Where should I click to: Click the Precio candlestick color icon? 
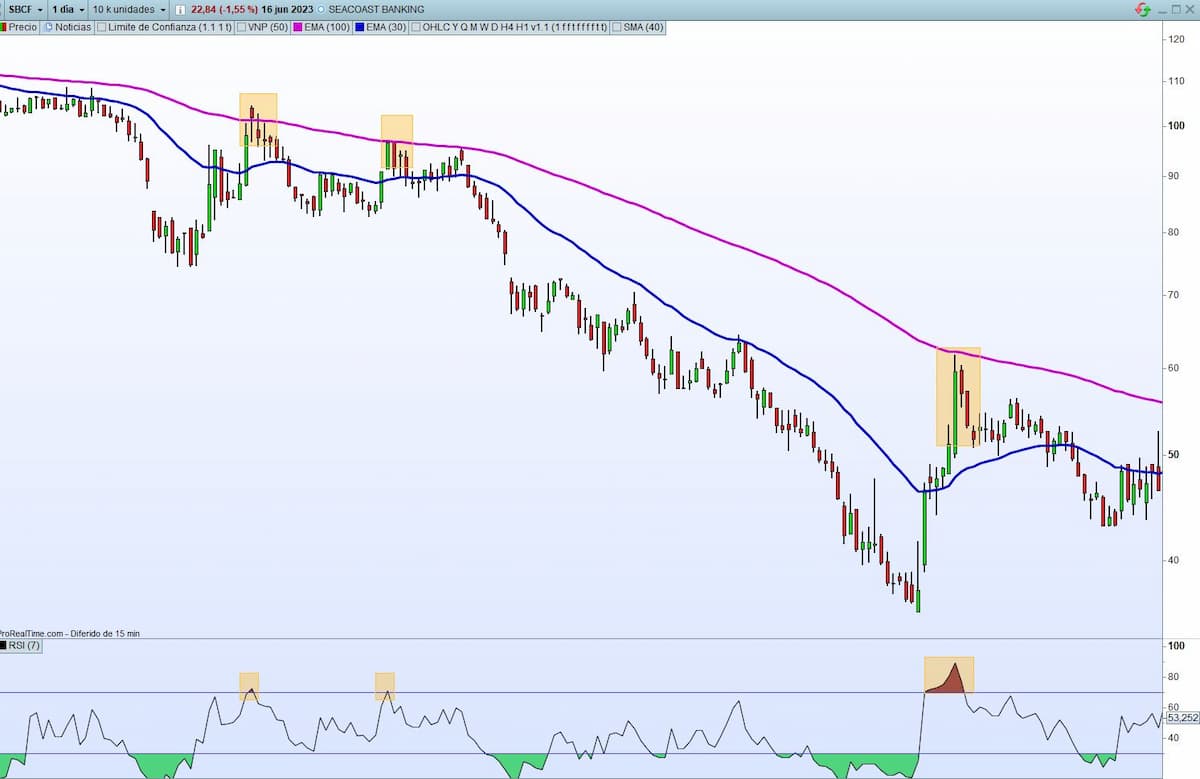click(4, 27)
